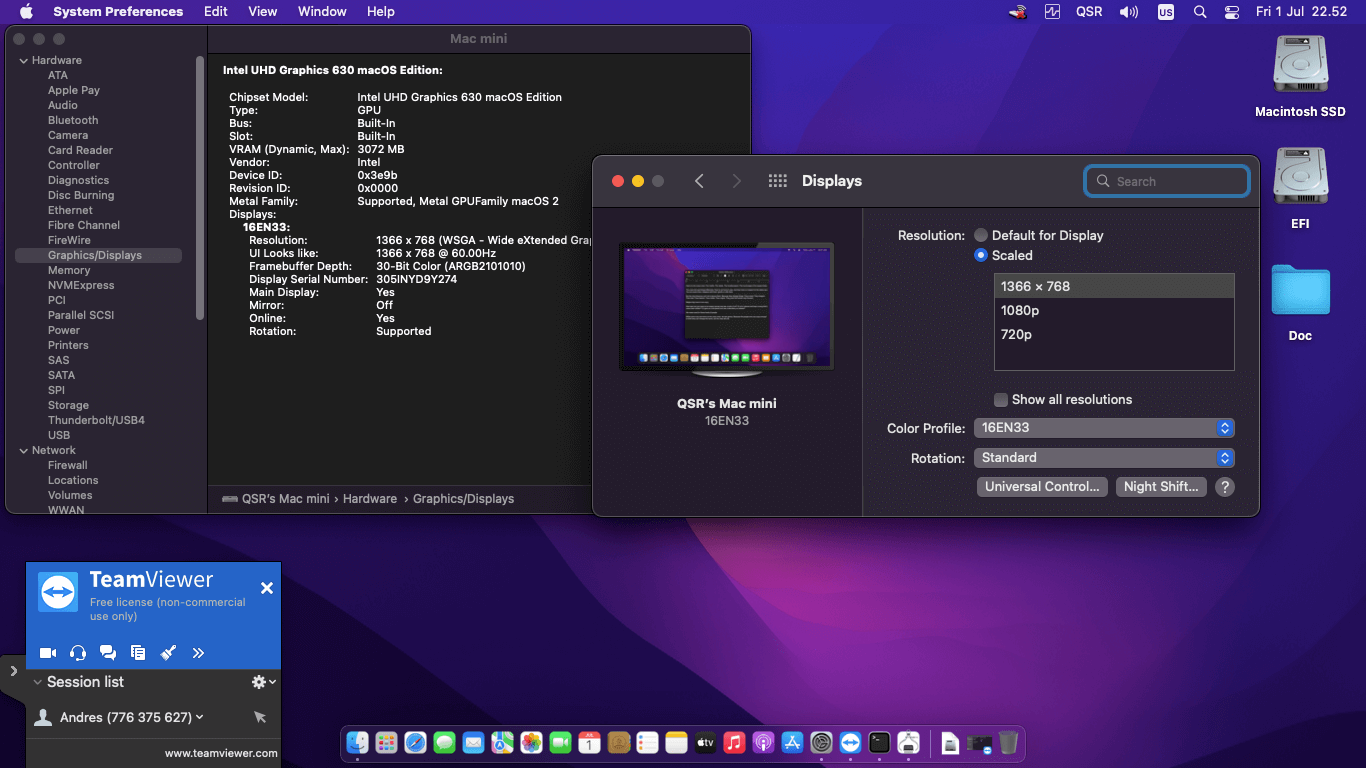The width and height of the screenshot is (1366, 768).
Task: Expand Andres session options chevron
Action: (200, 717)
